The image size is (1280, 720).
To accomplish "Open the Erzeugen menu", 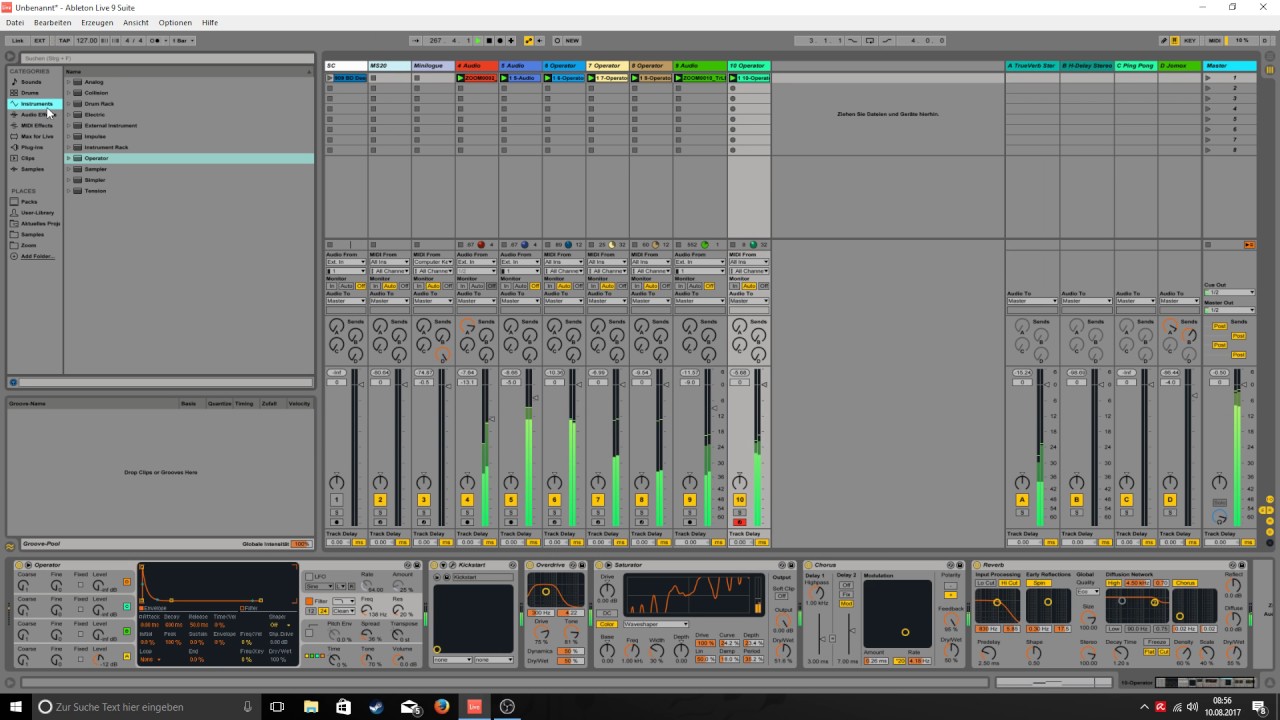I will point(97,22).
